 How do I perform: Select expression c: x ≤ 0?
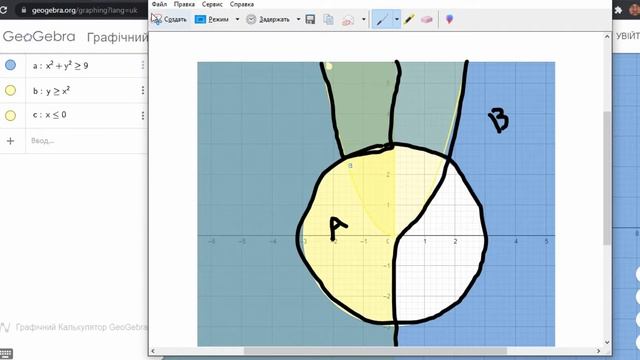pyautogui.click(x=49, y=115)
